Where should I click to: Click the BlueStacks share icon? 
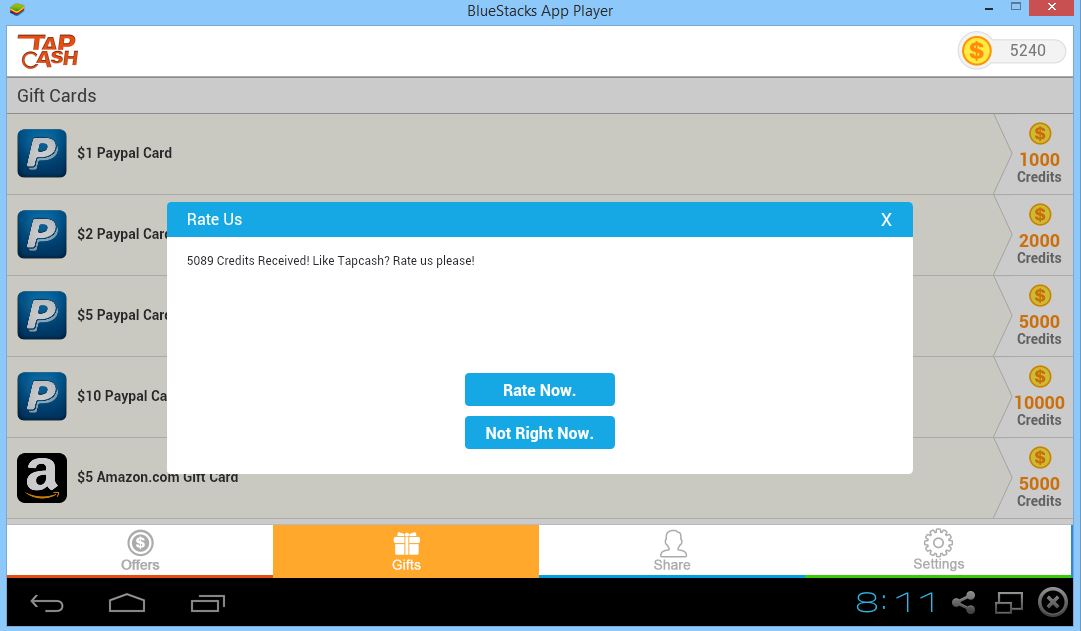click(963, 603)
